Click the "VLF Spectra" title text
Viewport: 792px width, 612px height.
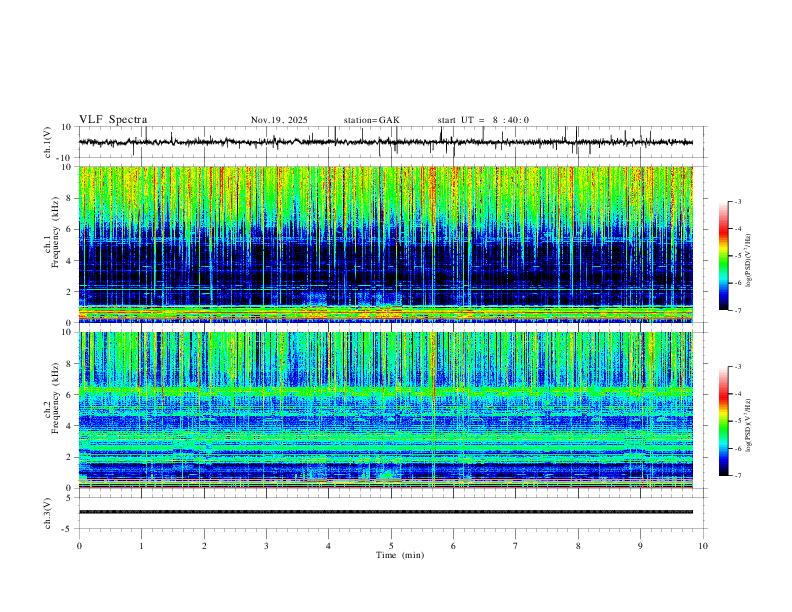tap(113, 120)
